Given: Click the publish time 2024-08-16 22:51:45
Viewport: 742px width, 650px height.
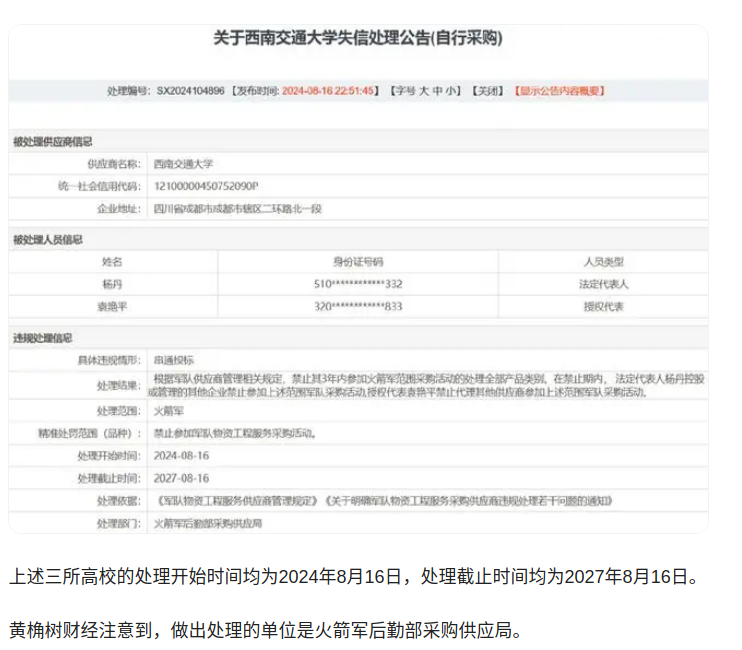Looking at the screenshot, I should click(328, 91).
